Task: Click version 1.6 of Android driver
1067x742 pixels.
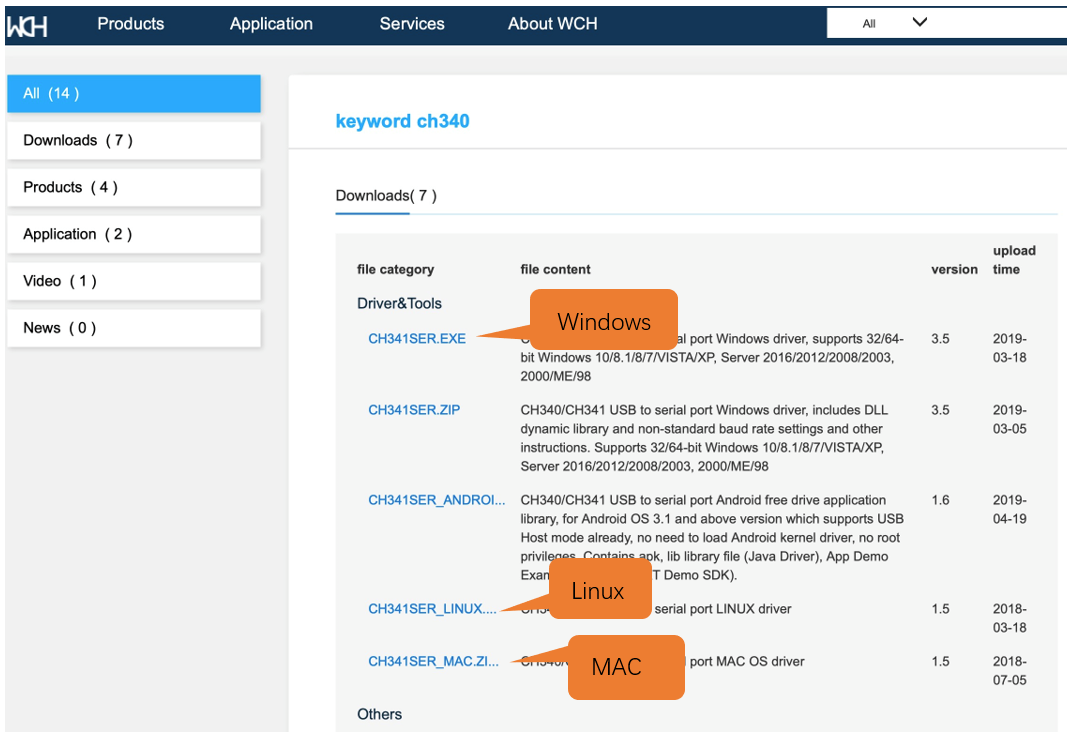Action: pos(940,500)
